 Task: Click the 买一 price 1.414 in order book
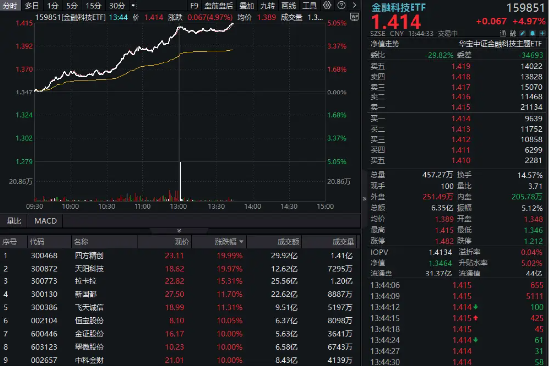coord(461,119)
